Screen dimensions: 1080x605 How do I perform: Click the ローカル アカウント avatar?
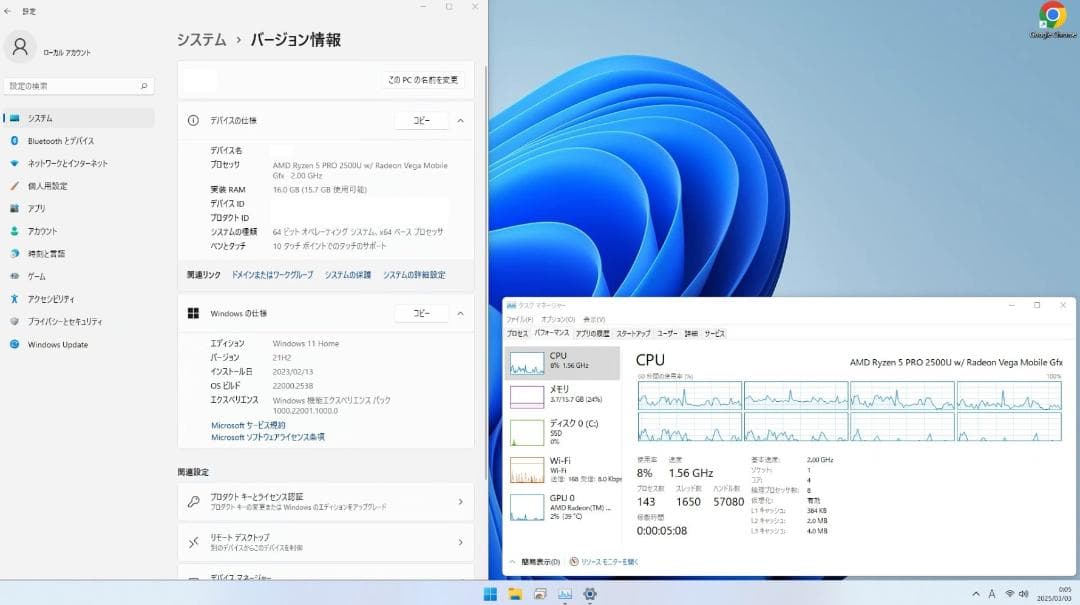[x=20, y=47]
